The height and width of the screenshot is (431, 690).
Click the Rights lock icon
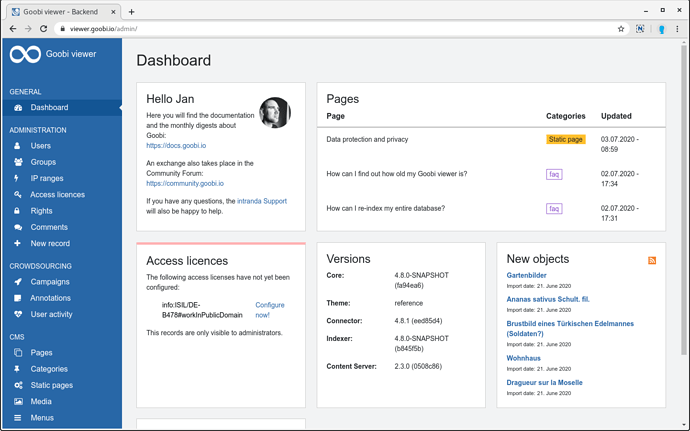coord(17,211)
